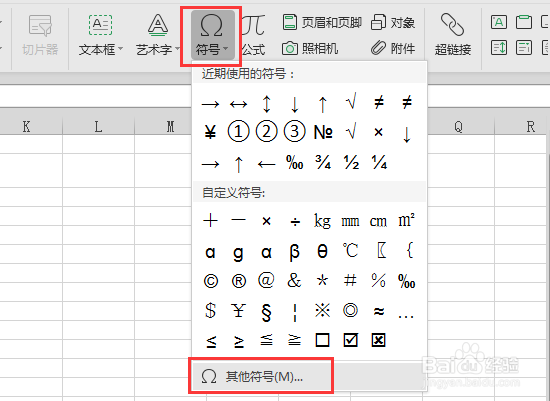550x401 pixels.
Task: Open 其他符号(M)... more symbols entry
Action: 261,376
